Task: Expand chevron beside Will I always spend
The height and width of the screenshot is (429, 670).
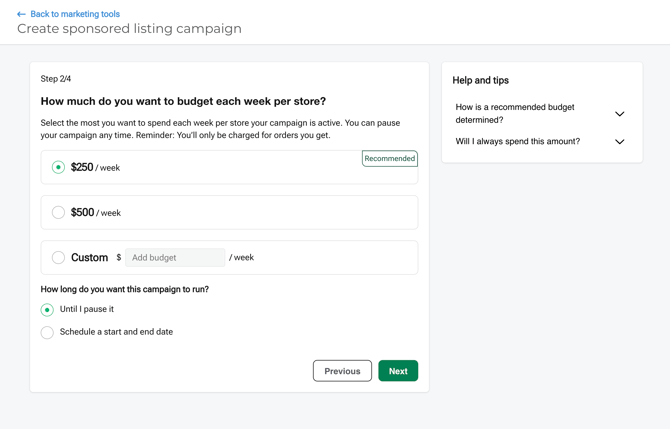Action: (619, 142)
